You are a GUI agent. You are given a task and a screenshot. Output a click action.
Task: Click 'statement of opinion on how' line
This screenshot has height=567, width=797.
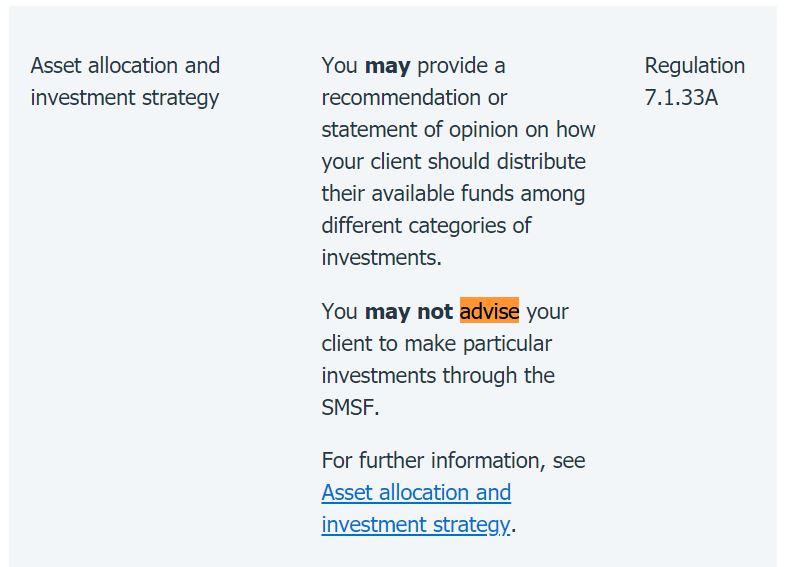pyautogui.click(x=458, y=130)
